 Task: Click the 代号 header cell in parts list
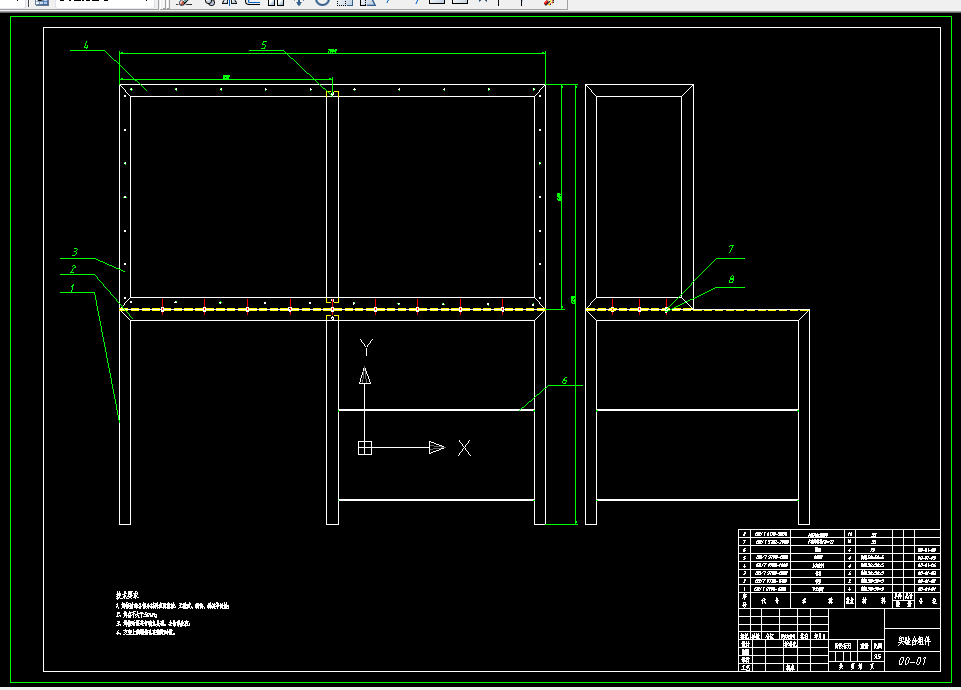pos(770,601)
